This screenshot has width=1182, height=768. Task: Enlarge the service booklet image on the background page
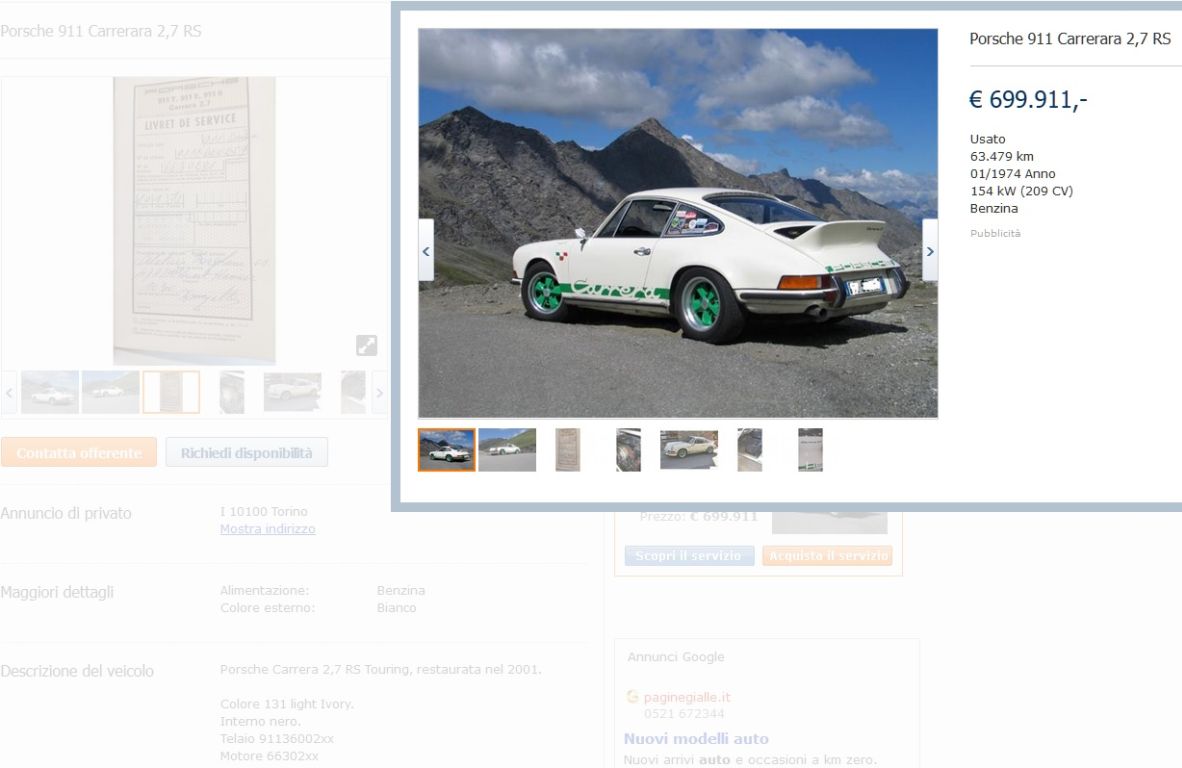click(366, 345)
